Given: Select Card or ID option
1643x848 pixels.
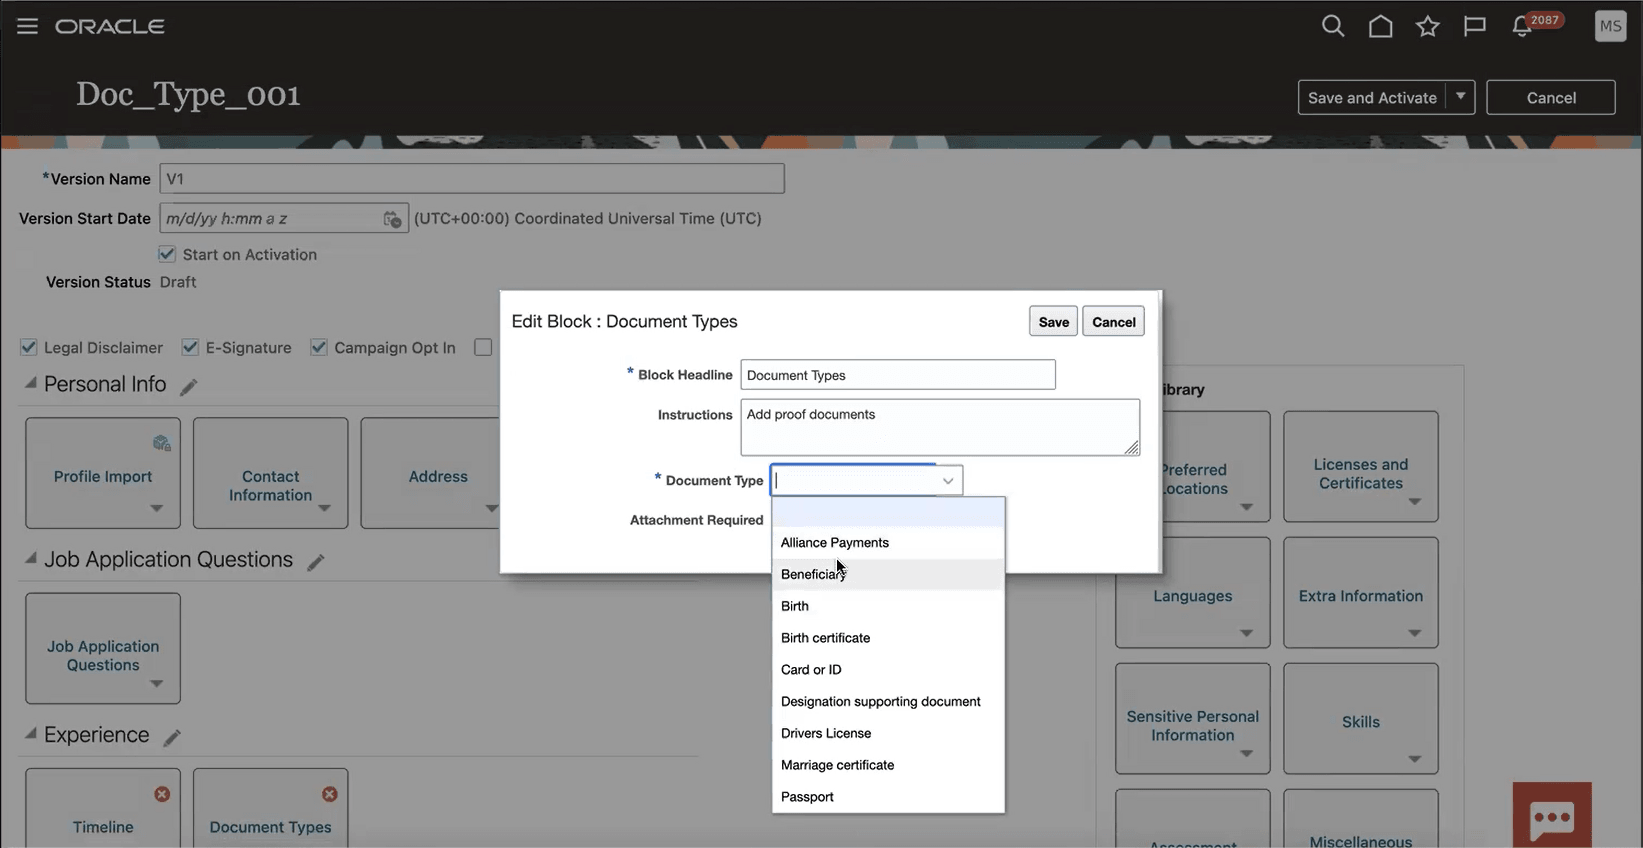Looking at the screenshot, I should click(888, 670).
